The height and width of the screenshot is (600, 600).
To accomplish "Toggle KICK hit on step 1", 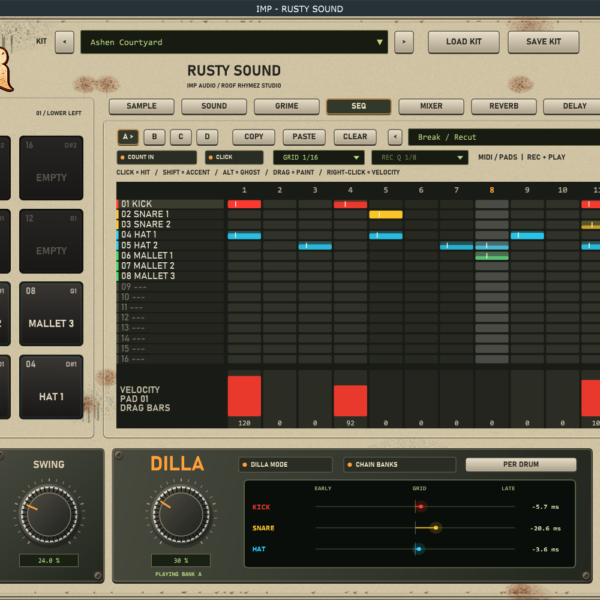I will (244, 204).
